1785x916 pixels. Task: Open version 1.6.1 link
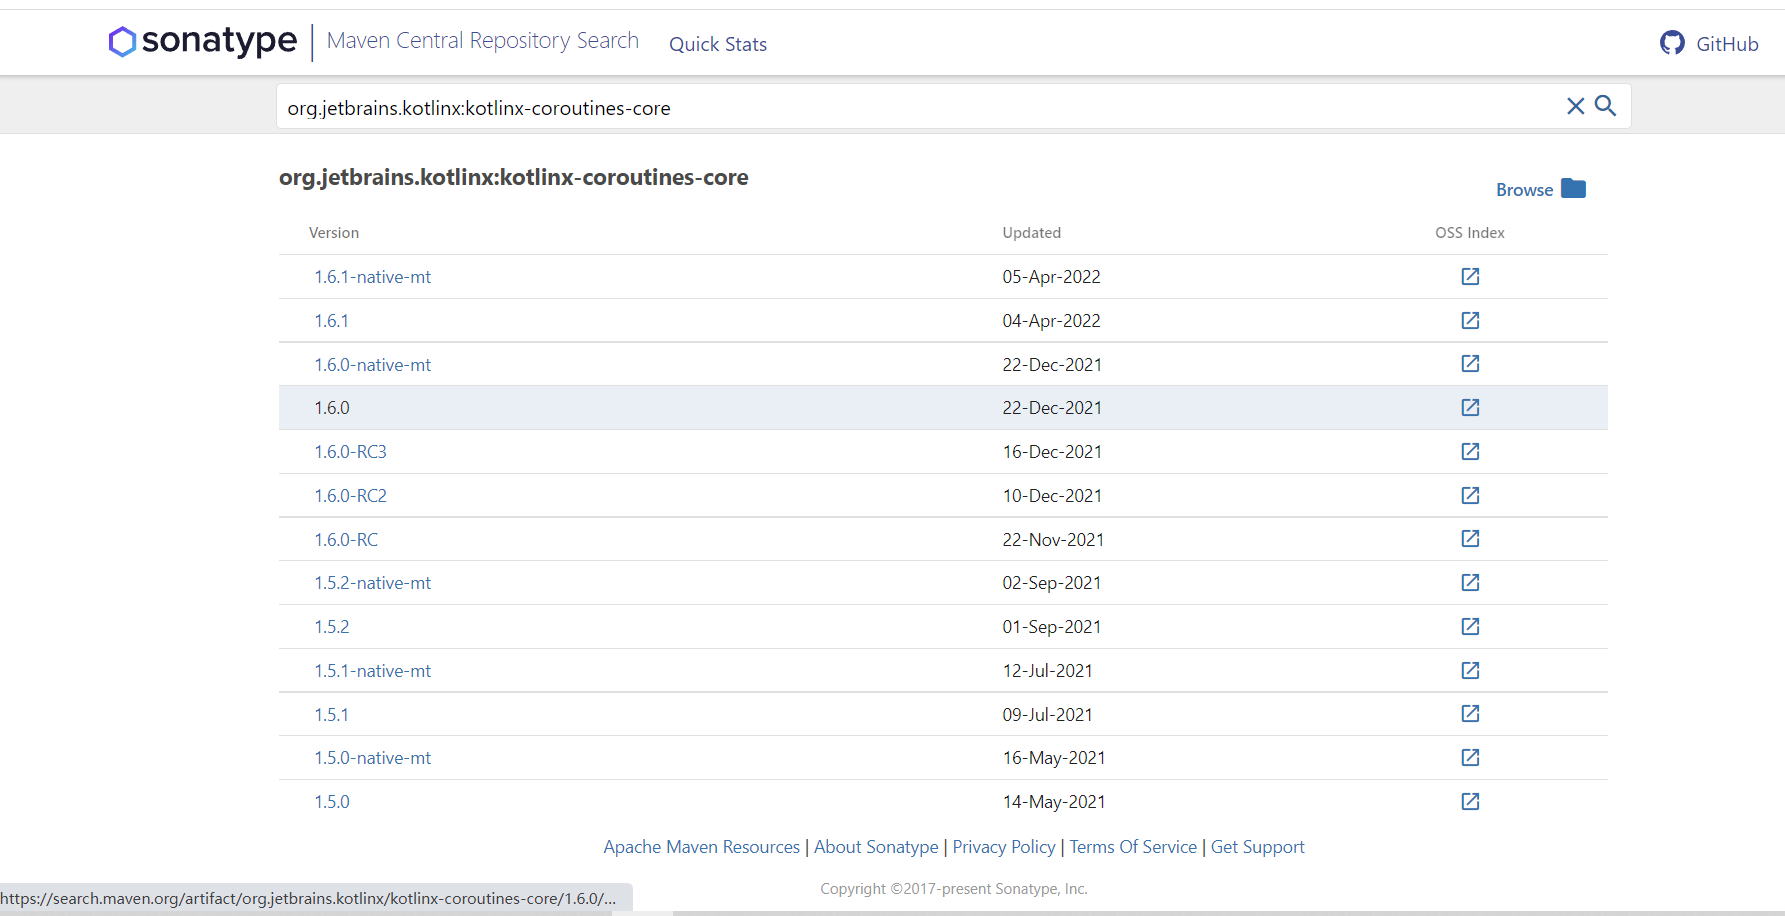[x=331, y=321]
